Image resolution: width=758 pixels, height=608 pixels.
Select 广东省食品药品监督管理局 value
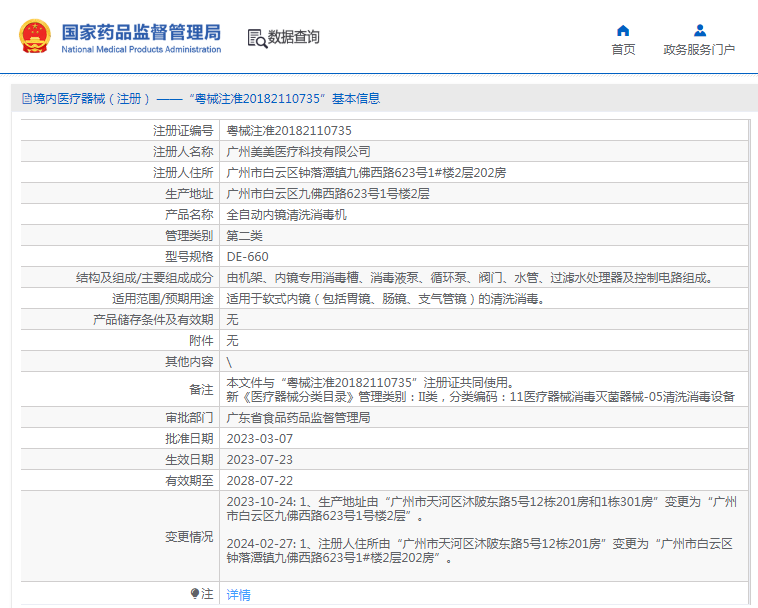click(x=298, y=418)
